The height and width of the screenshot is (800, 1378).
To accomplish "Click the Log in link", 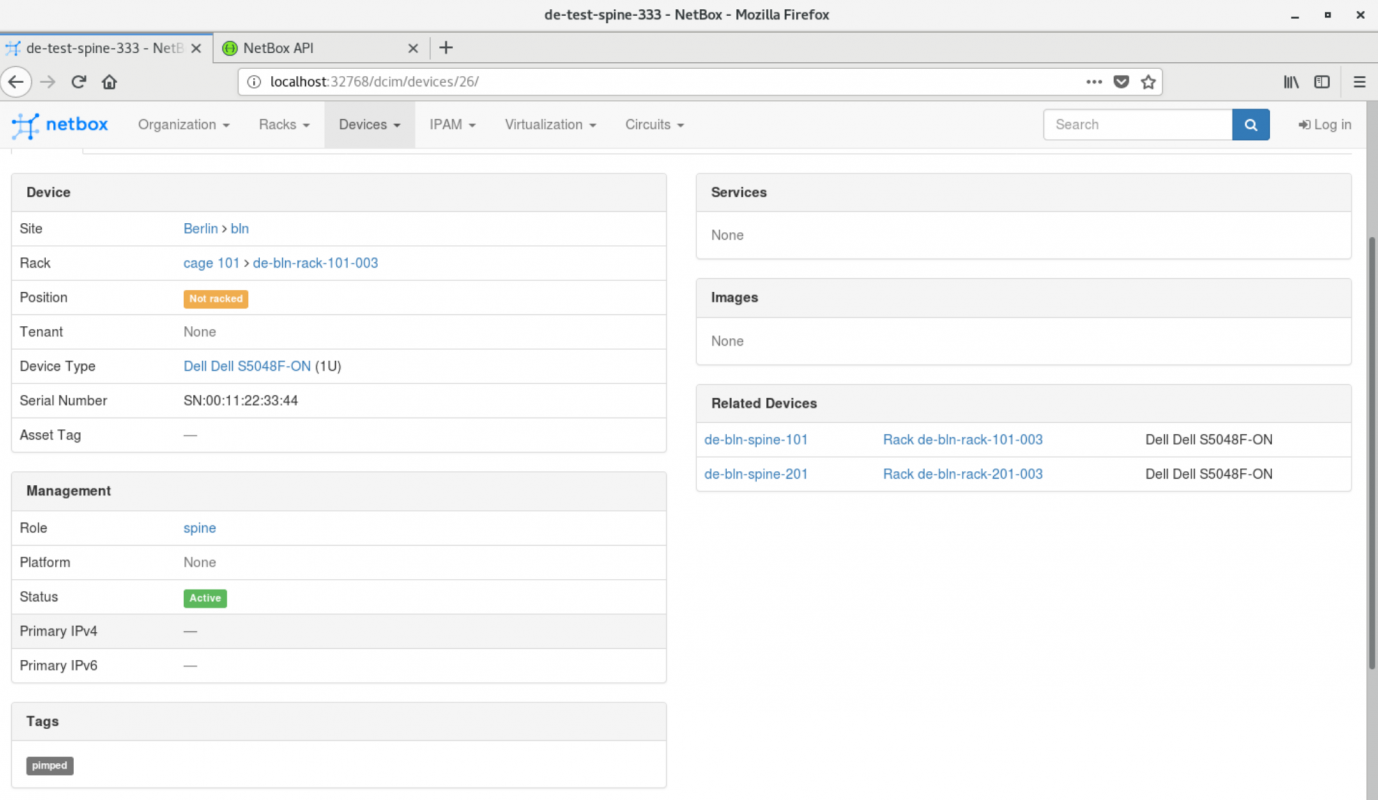I will (1324, 124).
